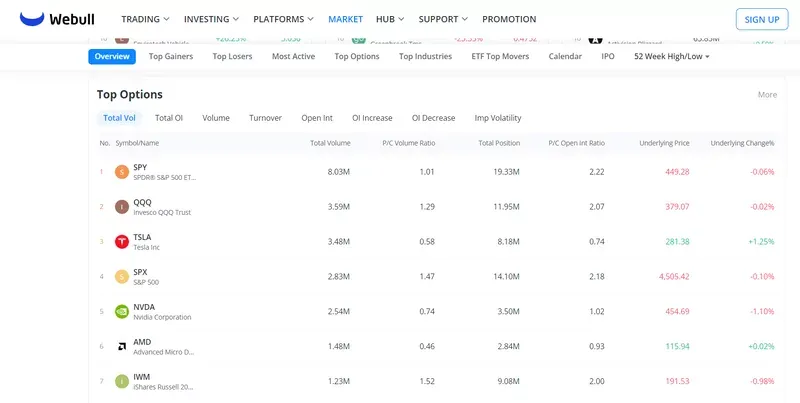
Task: Open the Calendar tab
Action: pyautogui.click(x=565, y=57)
